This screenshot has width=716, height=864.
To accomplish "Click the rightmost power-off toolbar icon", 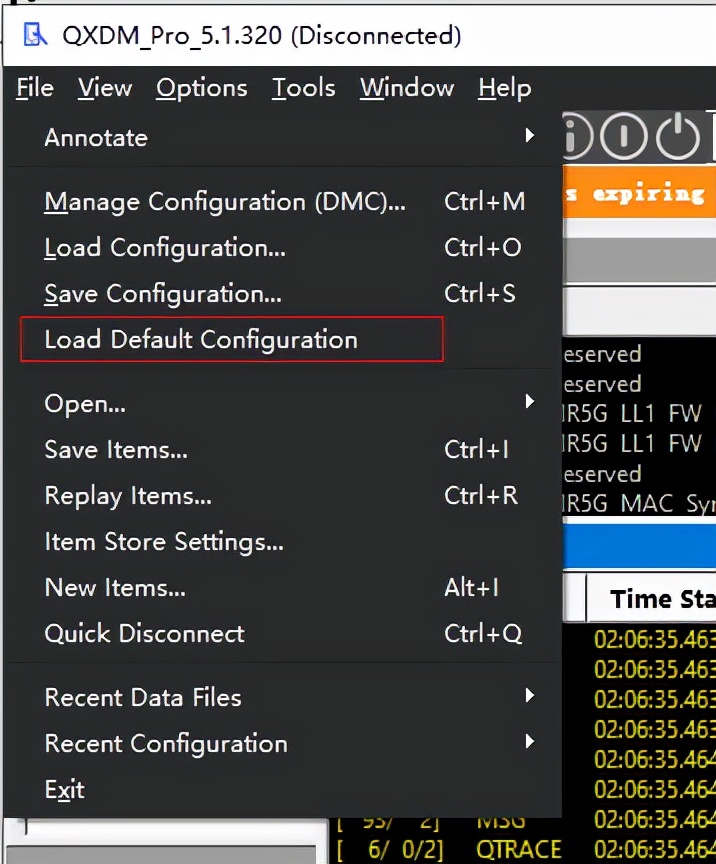I will [678, 137].
